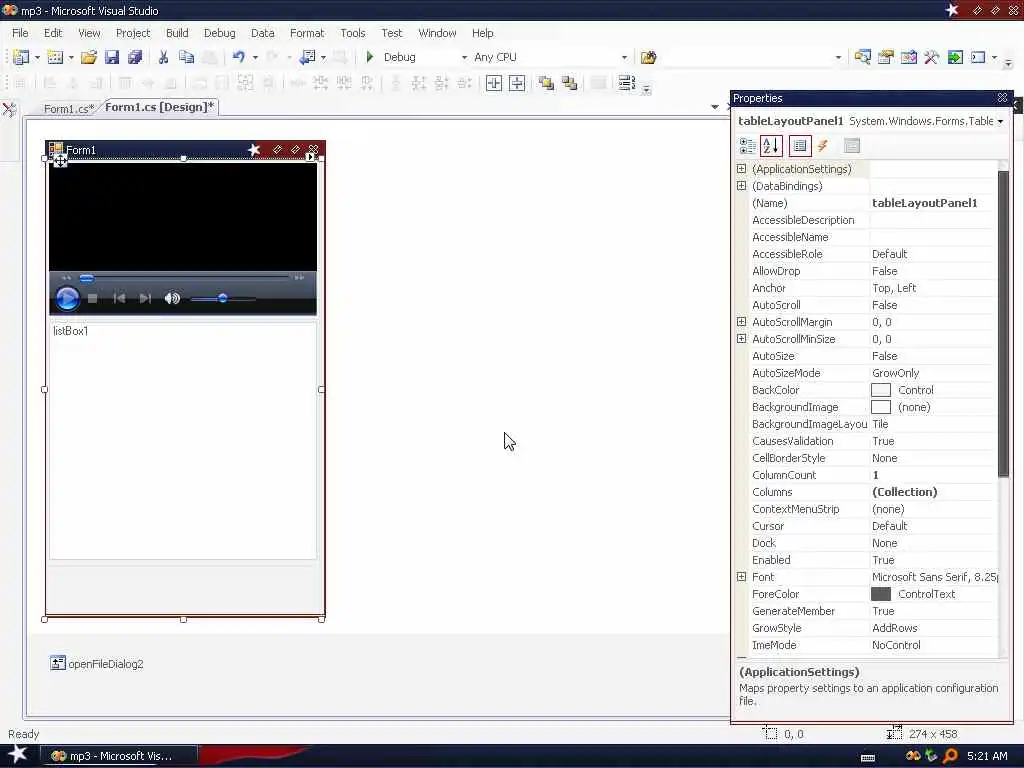Open the Object Browser toolbar icon
The width and height of the screenshot is (1024, 768).
pos(908,57)
